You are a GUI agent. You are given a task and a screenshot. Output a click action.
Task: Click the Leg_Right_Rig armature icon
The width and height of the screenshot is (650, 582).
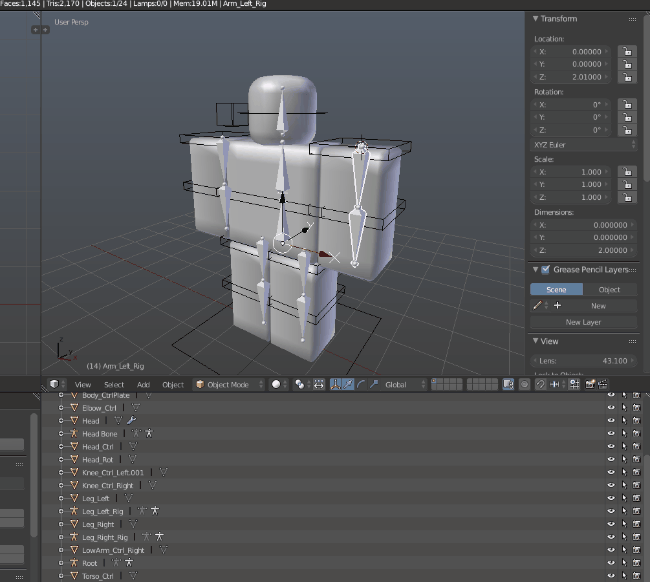tap(74, 537)
